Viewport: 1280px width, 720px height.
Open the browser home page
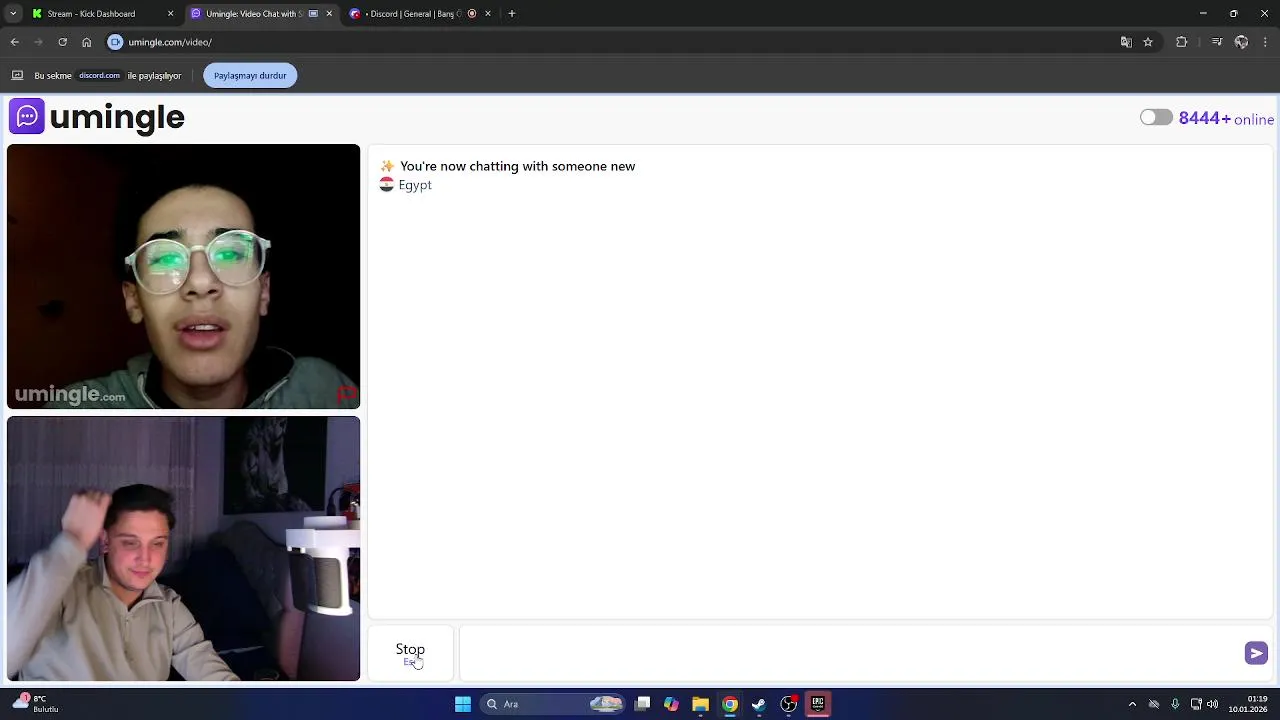87,42
